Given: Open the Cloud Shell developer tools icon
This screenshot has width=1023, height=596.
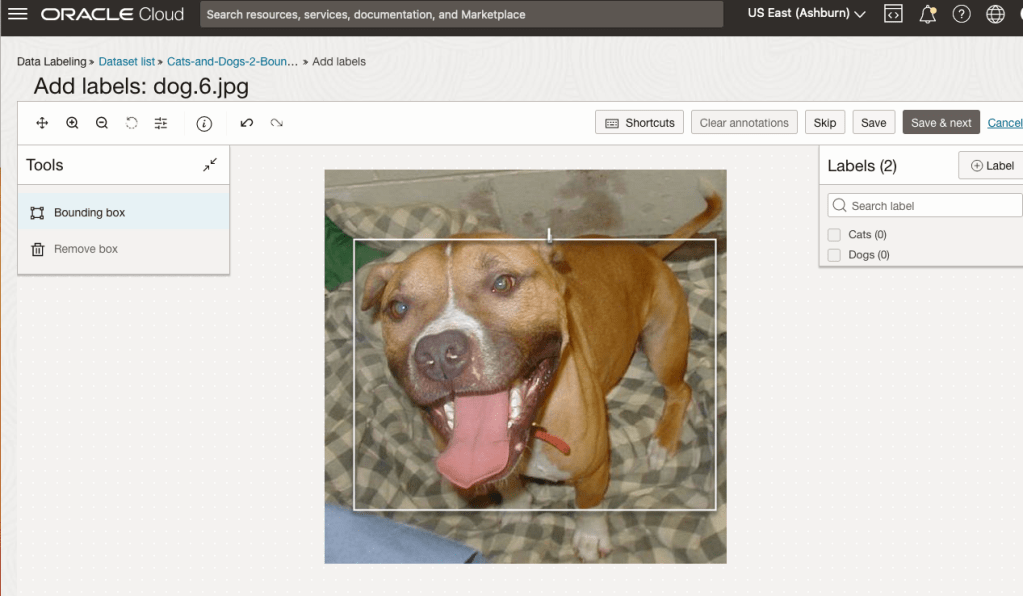Looking at the screenshot, I should 893,14.
